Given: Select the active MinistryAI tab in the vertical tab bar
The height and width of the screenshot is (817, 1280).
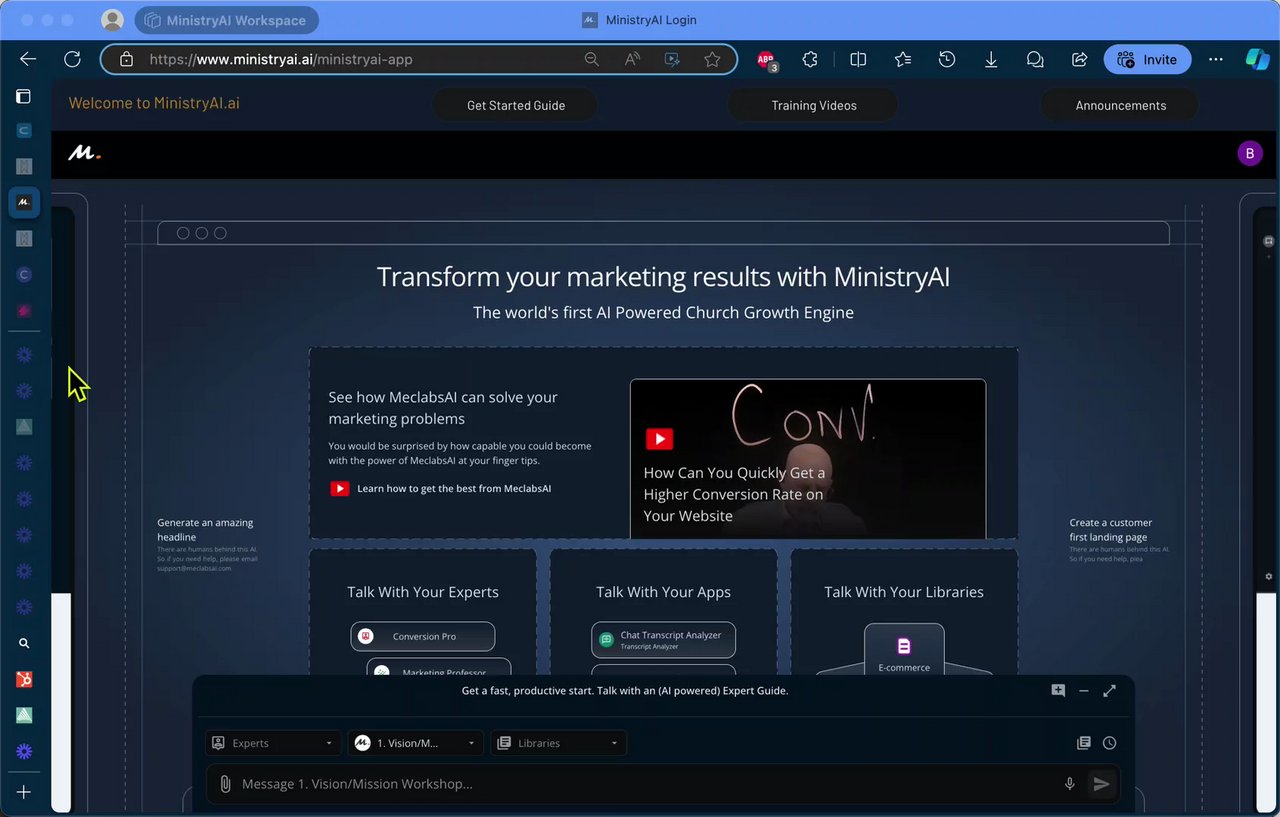Looking at the screenshot, I should [24, 202].
